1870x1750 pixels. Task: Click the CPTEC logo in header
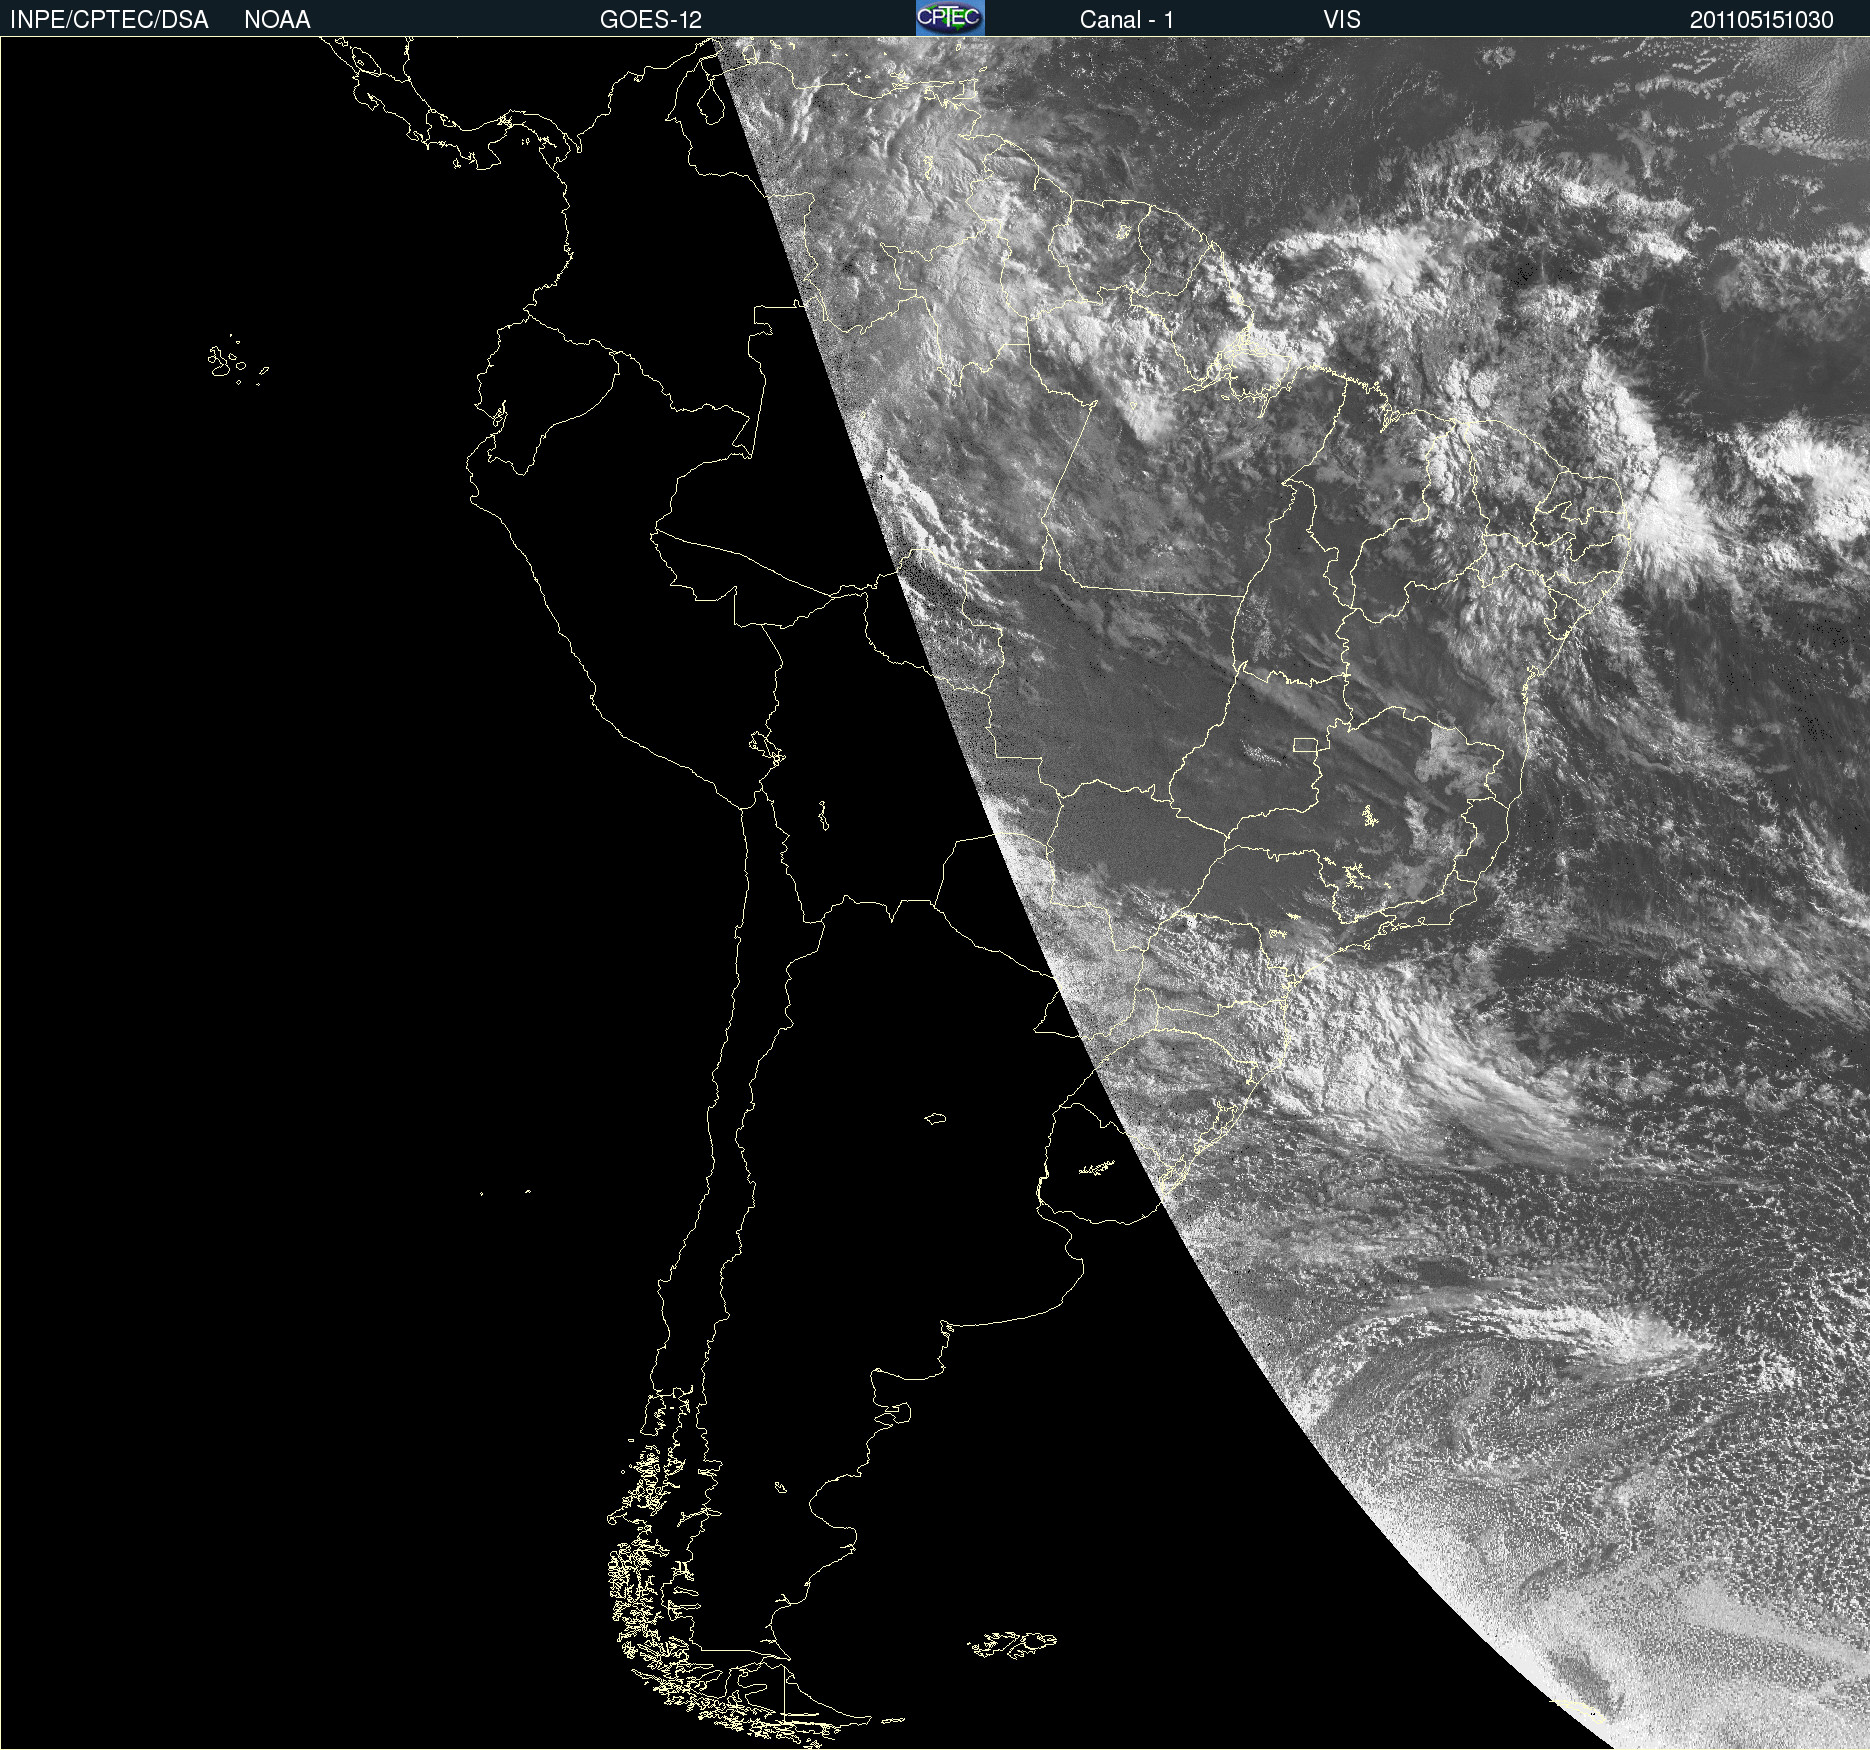click(x=950, y=18)
